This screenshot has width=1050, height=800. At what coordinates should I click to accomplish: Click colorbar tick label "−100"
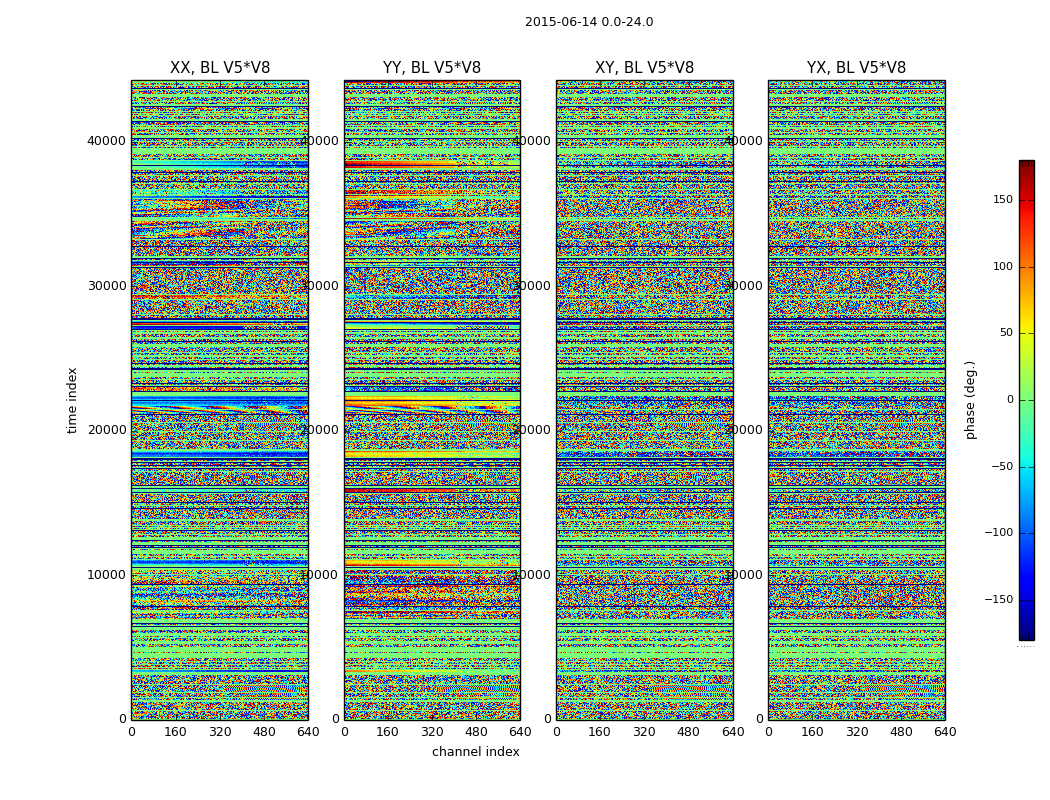[998, 532]
